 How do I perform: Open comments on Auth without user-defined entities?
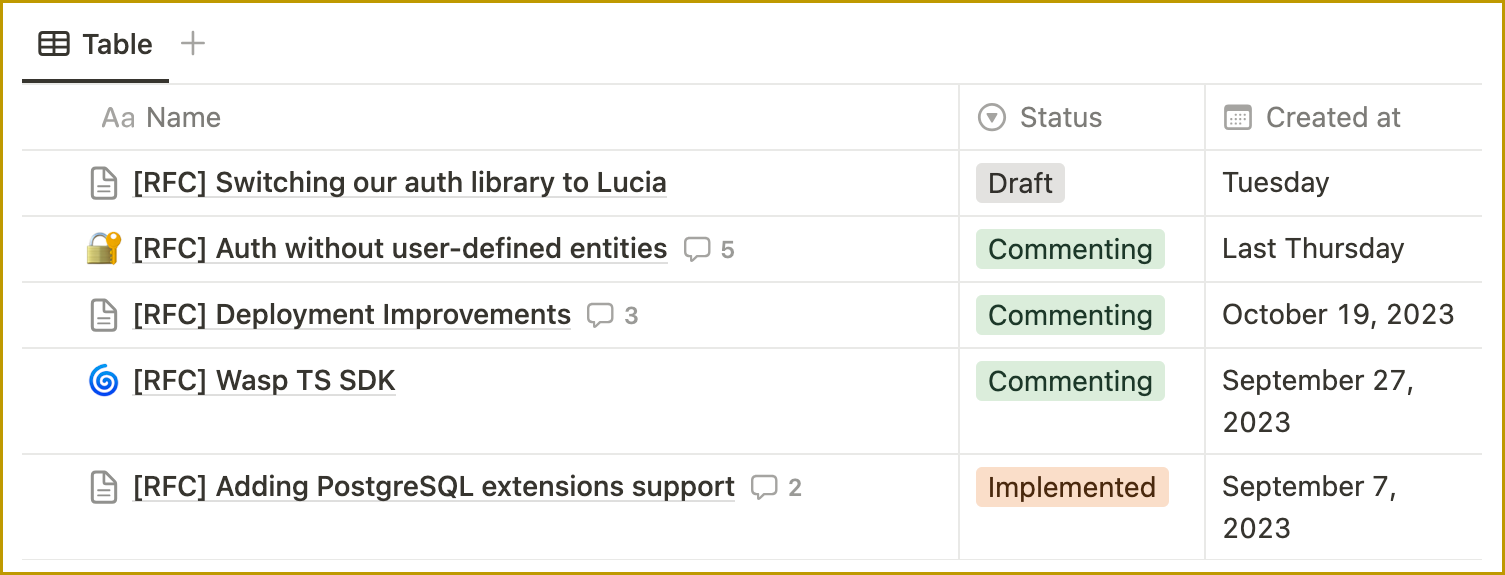709,249
